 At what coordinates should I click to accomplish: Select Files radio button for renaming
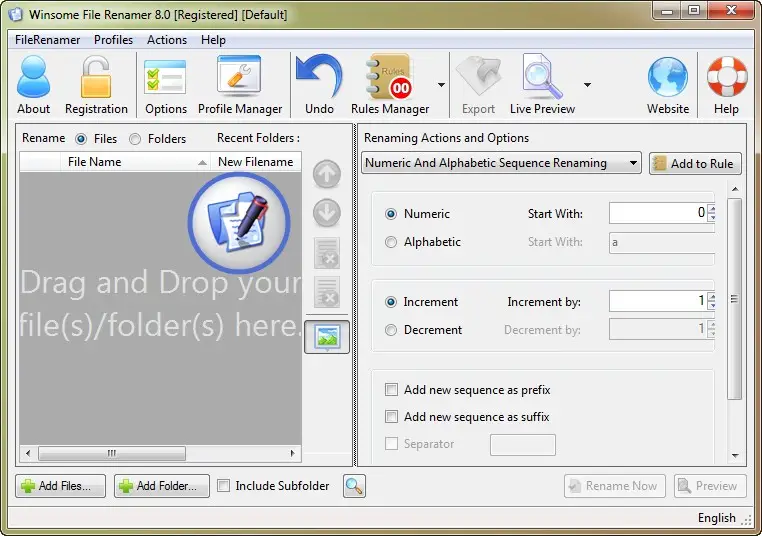81,139
